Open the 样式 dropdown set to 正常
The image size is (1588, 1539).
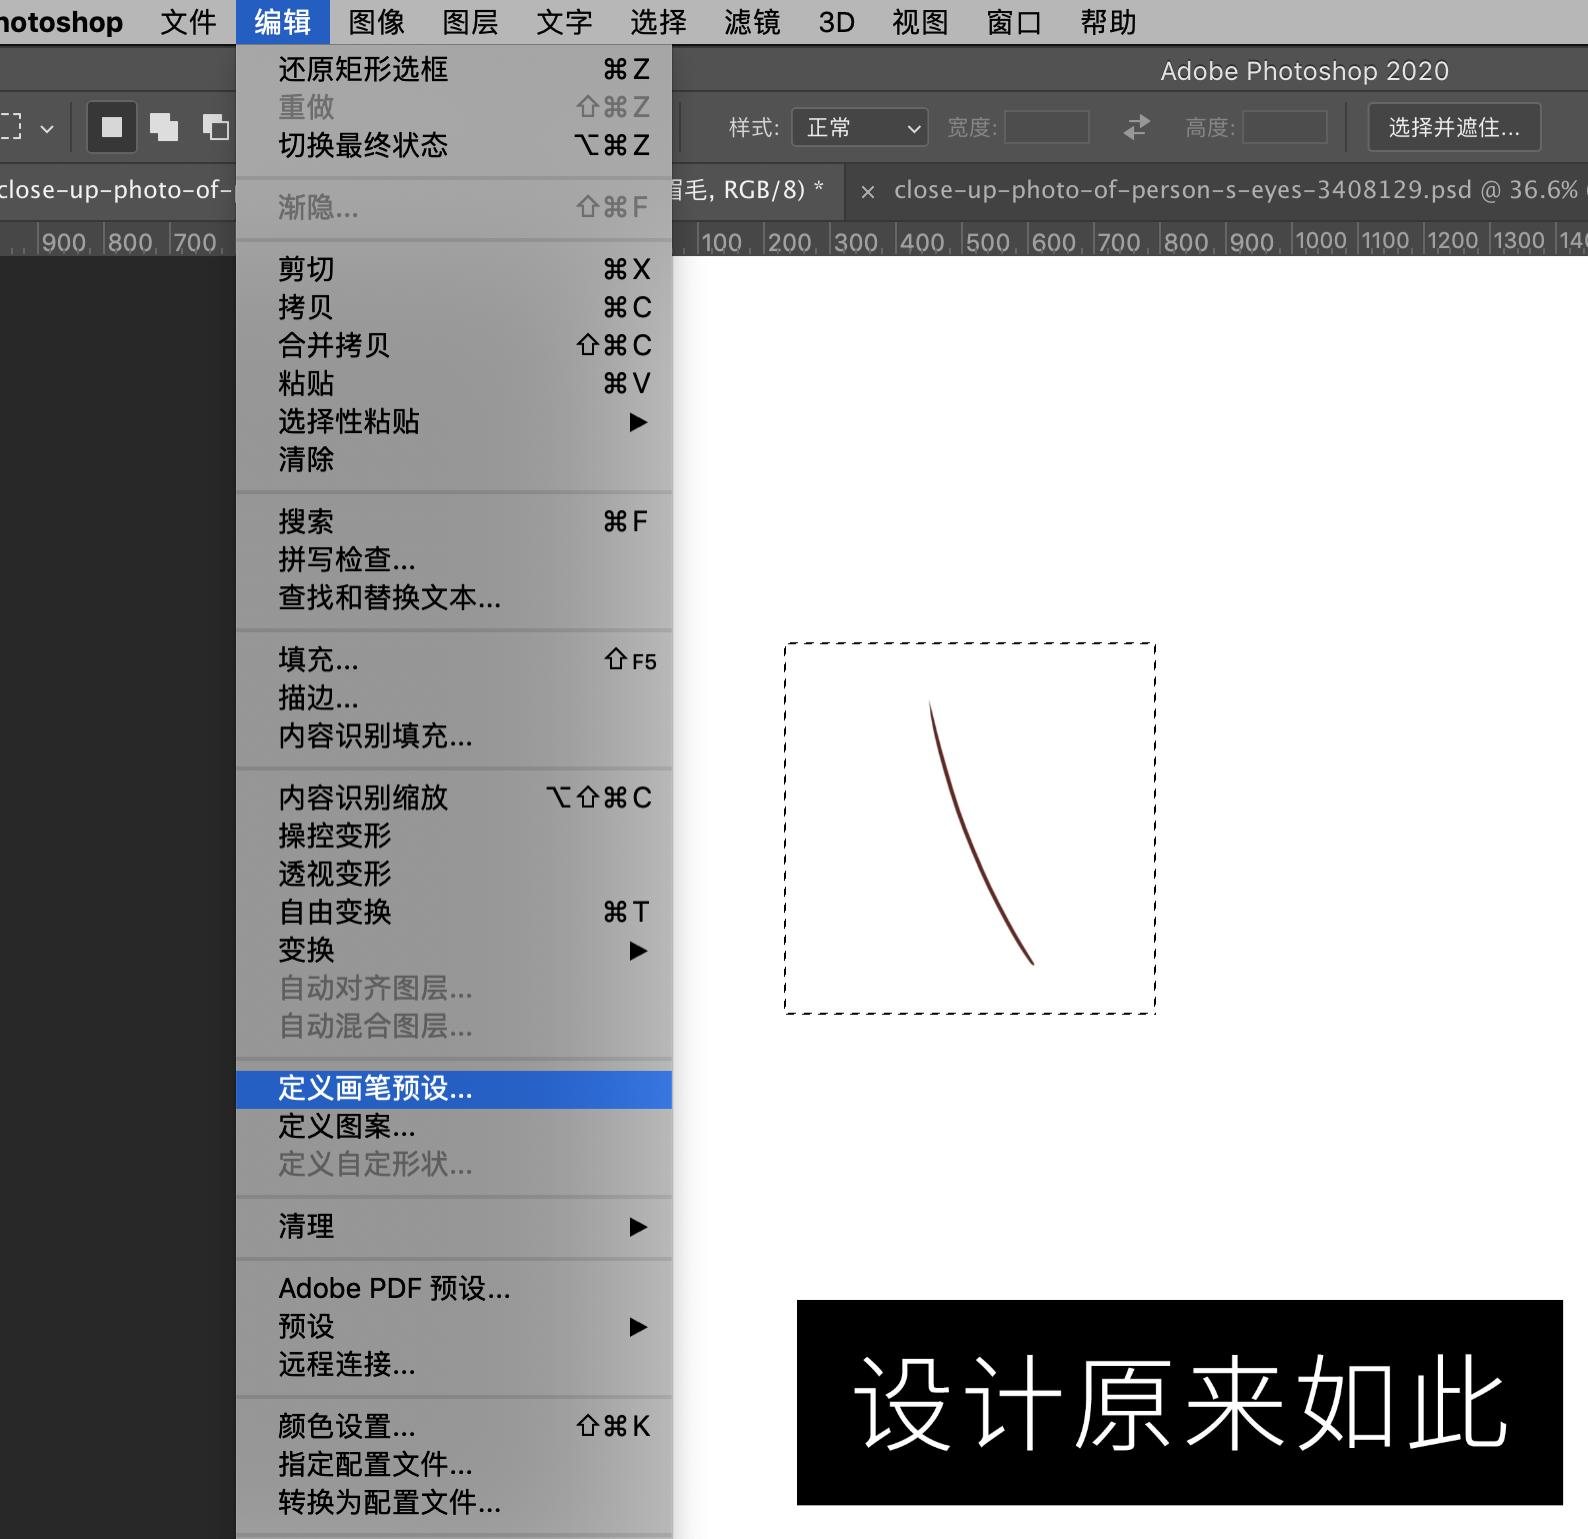(860, 128)
